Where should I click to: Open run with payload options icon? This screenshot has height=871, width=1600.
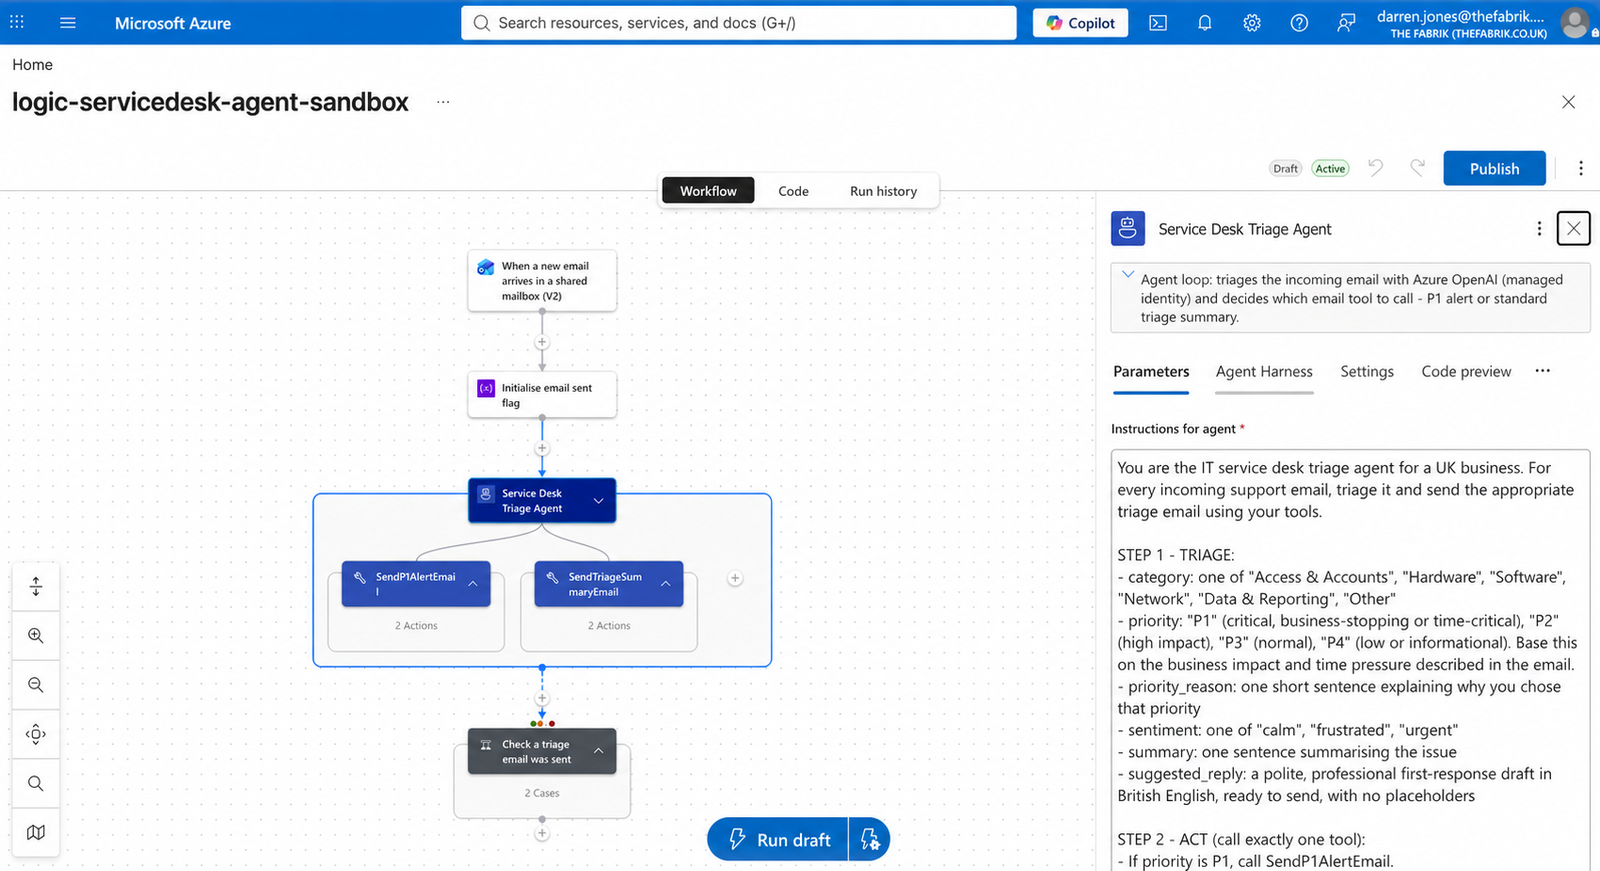[x=869, y=839]
